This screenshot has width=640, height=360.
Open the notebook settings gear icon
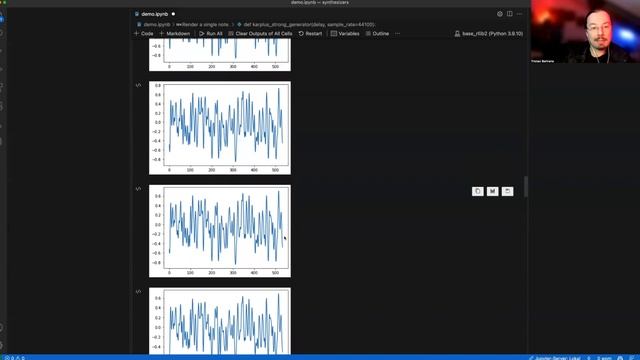pyautogui.click(x=500, y=14)
